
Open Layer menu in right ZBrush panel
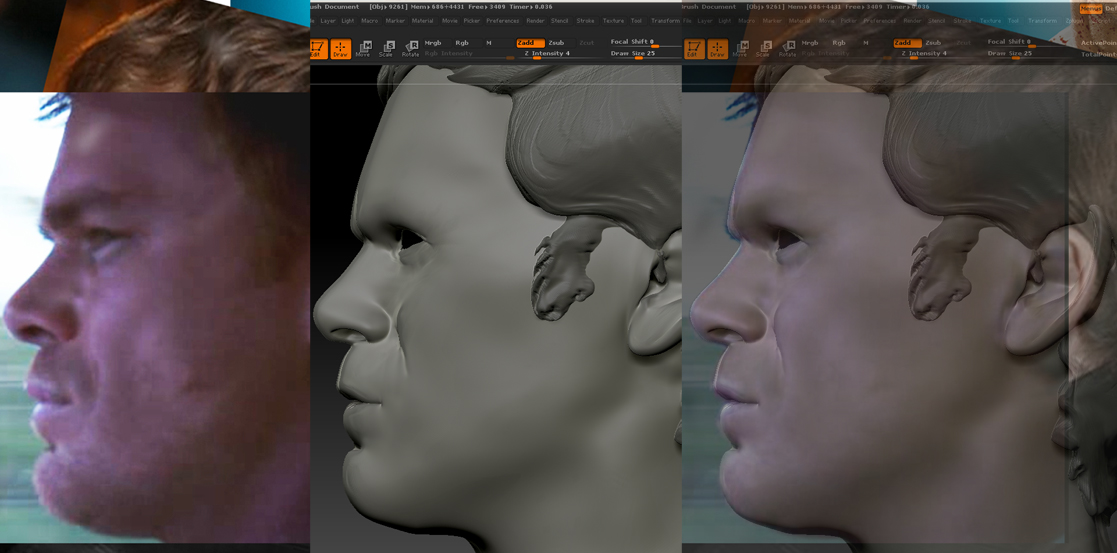705,21
